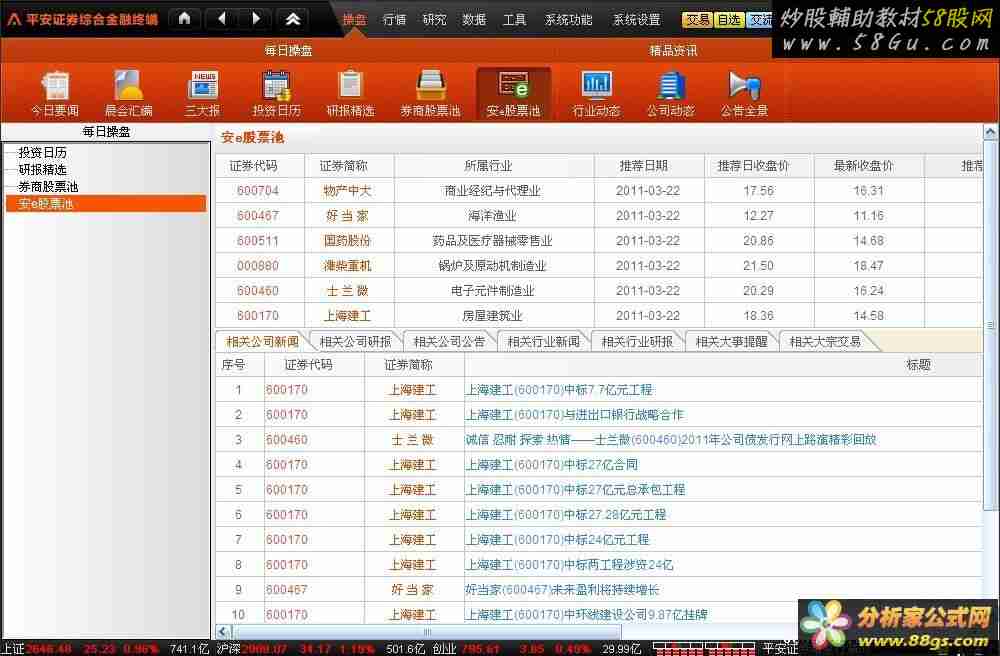The image size is (1000, 656).
Task: Click 海洋渔业 industry cell
Action: pos(492,215)
